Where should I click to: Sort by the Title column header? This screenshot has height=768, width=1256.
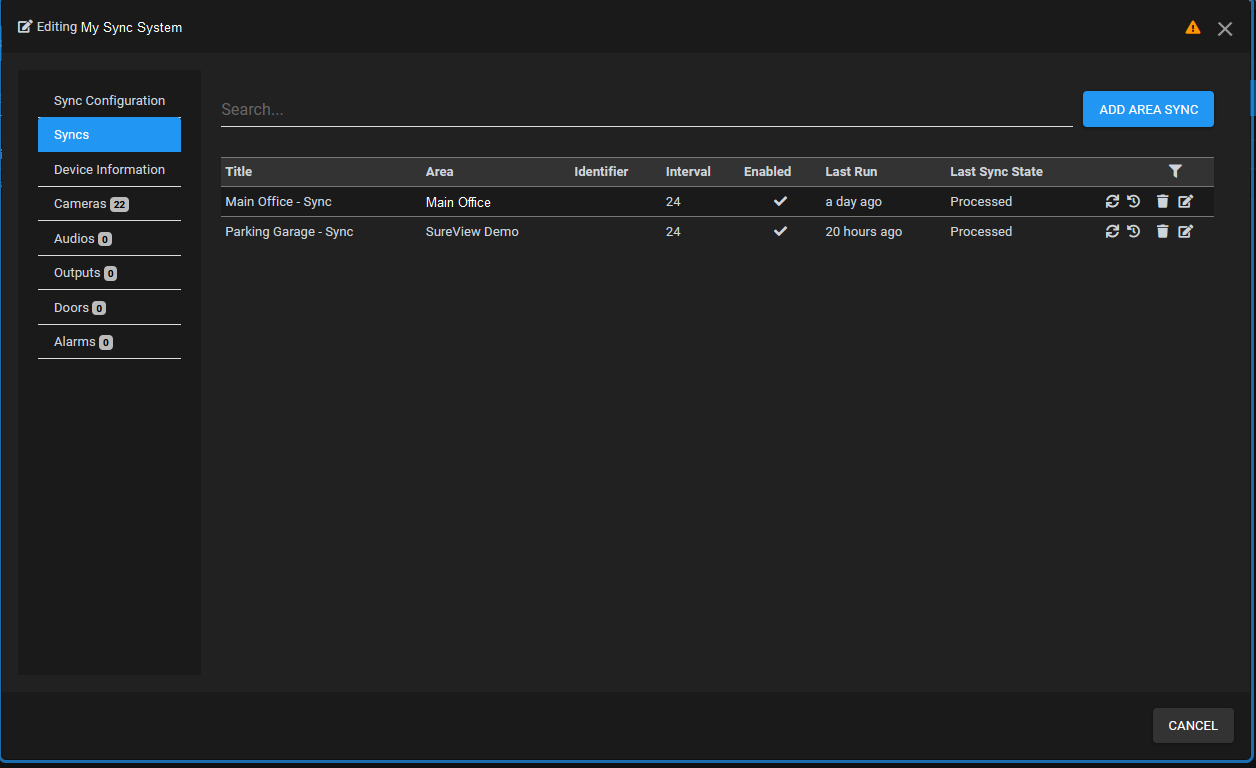pyautogui.click(x=239, y=172)
